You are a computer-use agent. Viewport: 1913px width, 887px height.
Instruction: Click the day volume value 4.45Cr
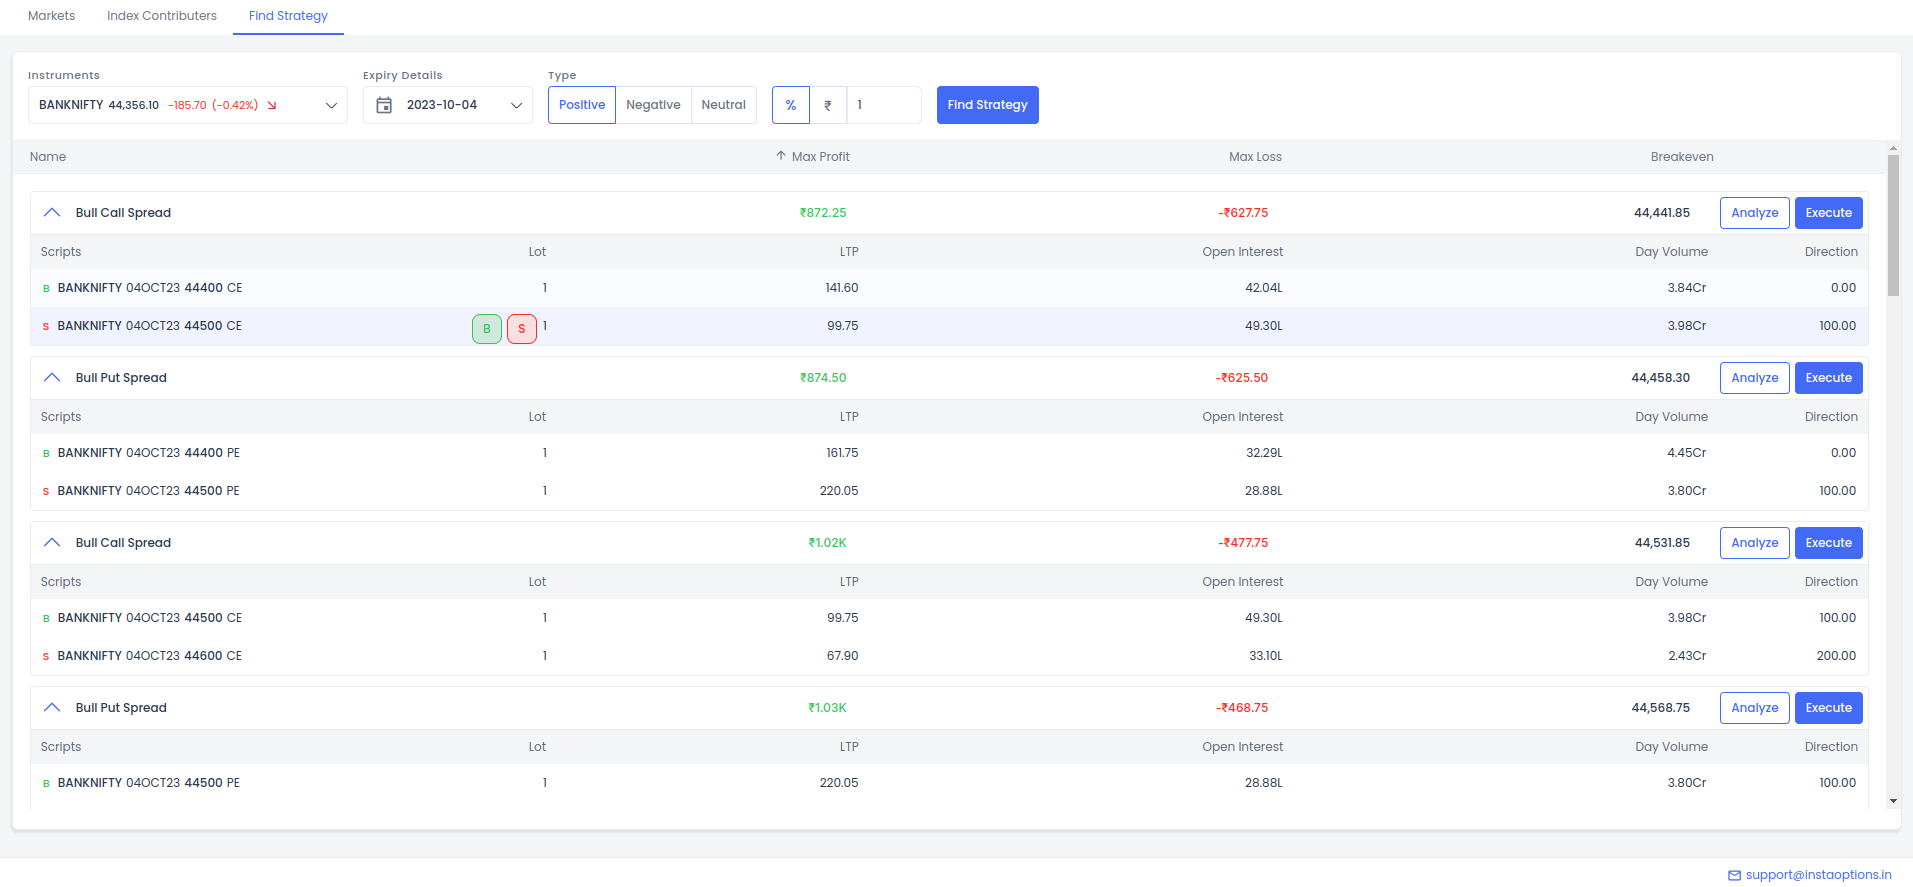pyautogui.click(x=1687, y=453)
